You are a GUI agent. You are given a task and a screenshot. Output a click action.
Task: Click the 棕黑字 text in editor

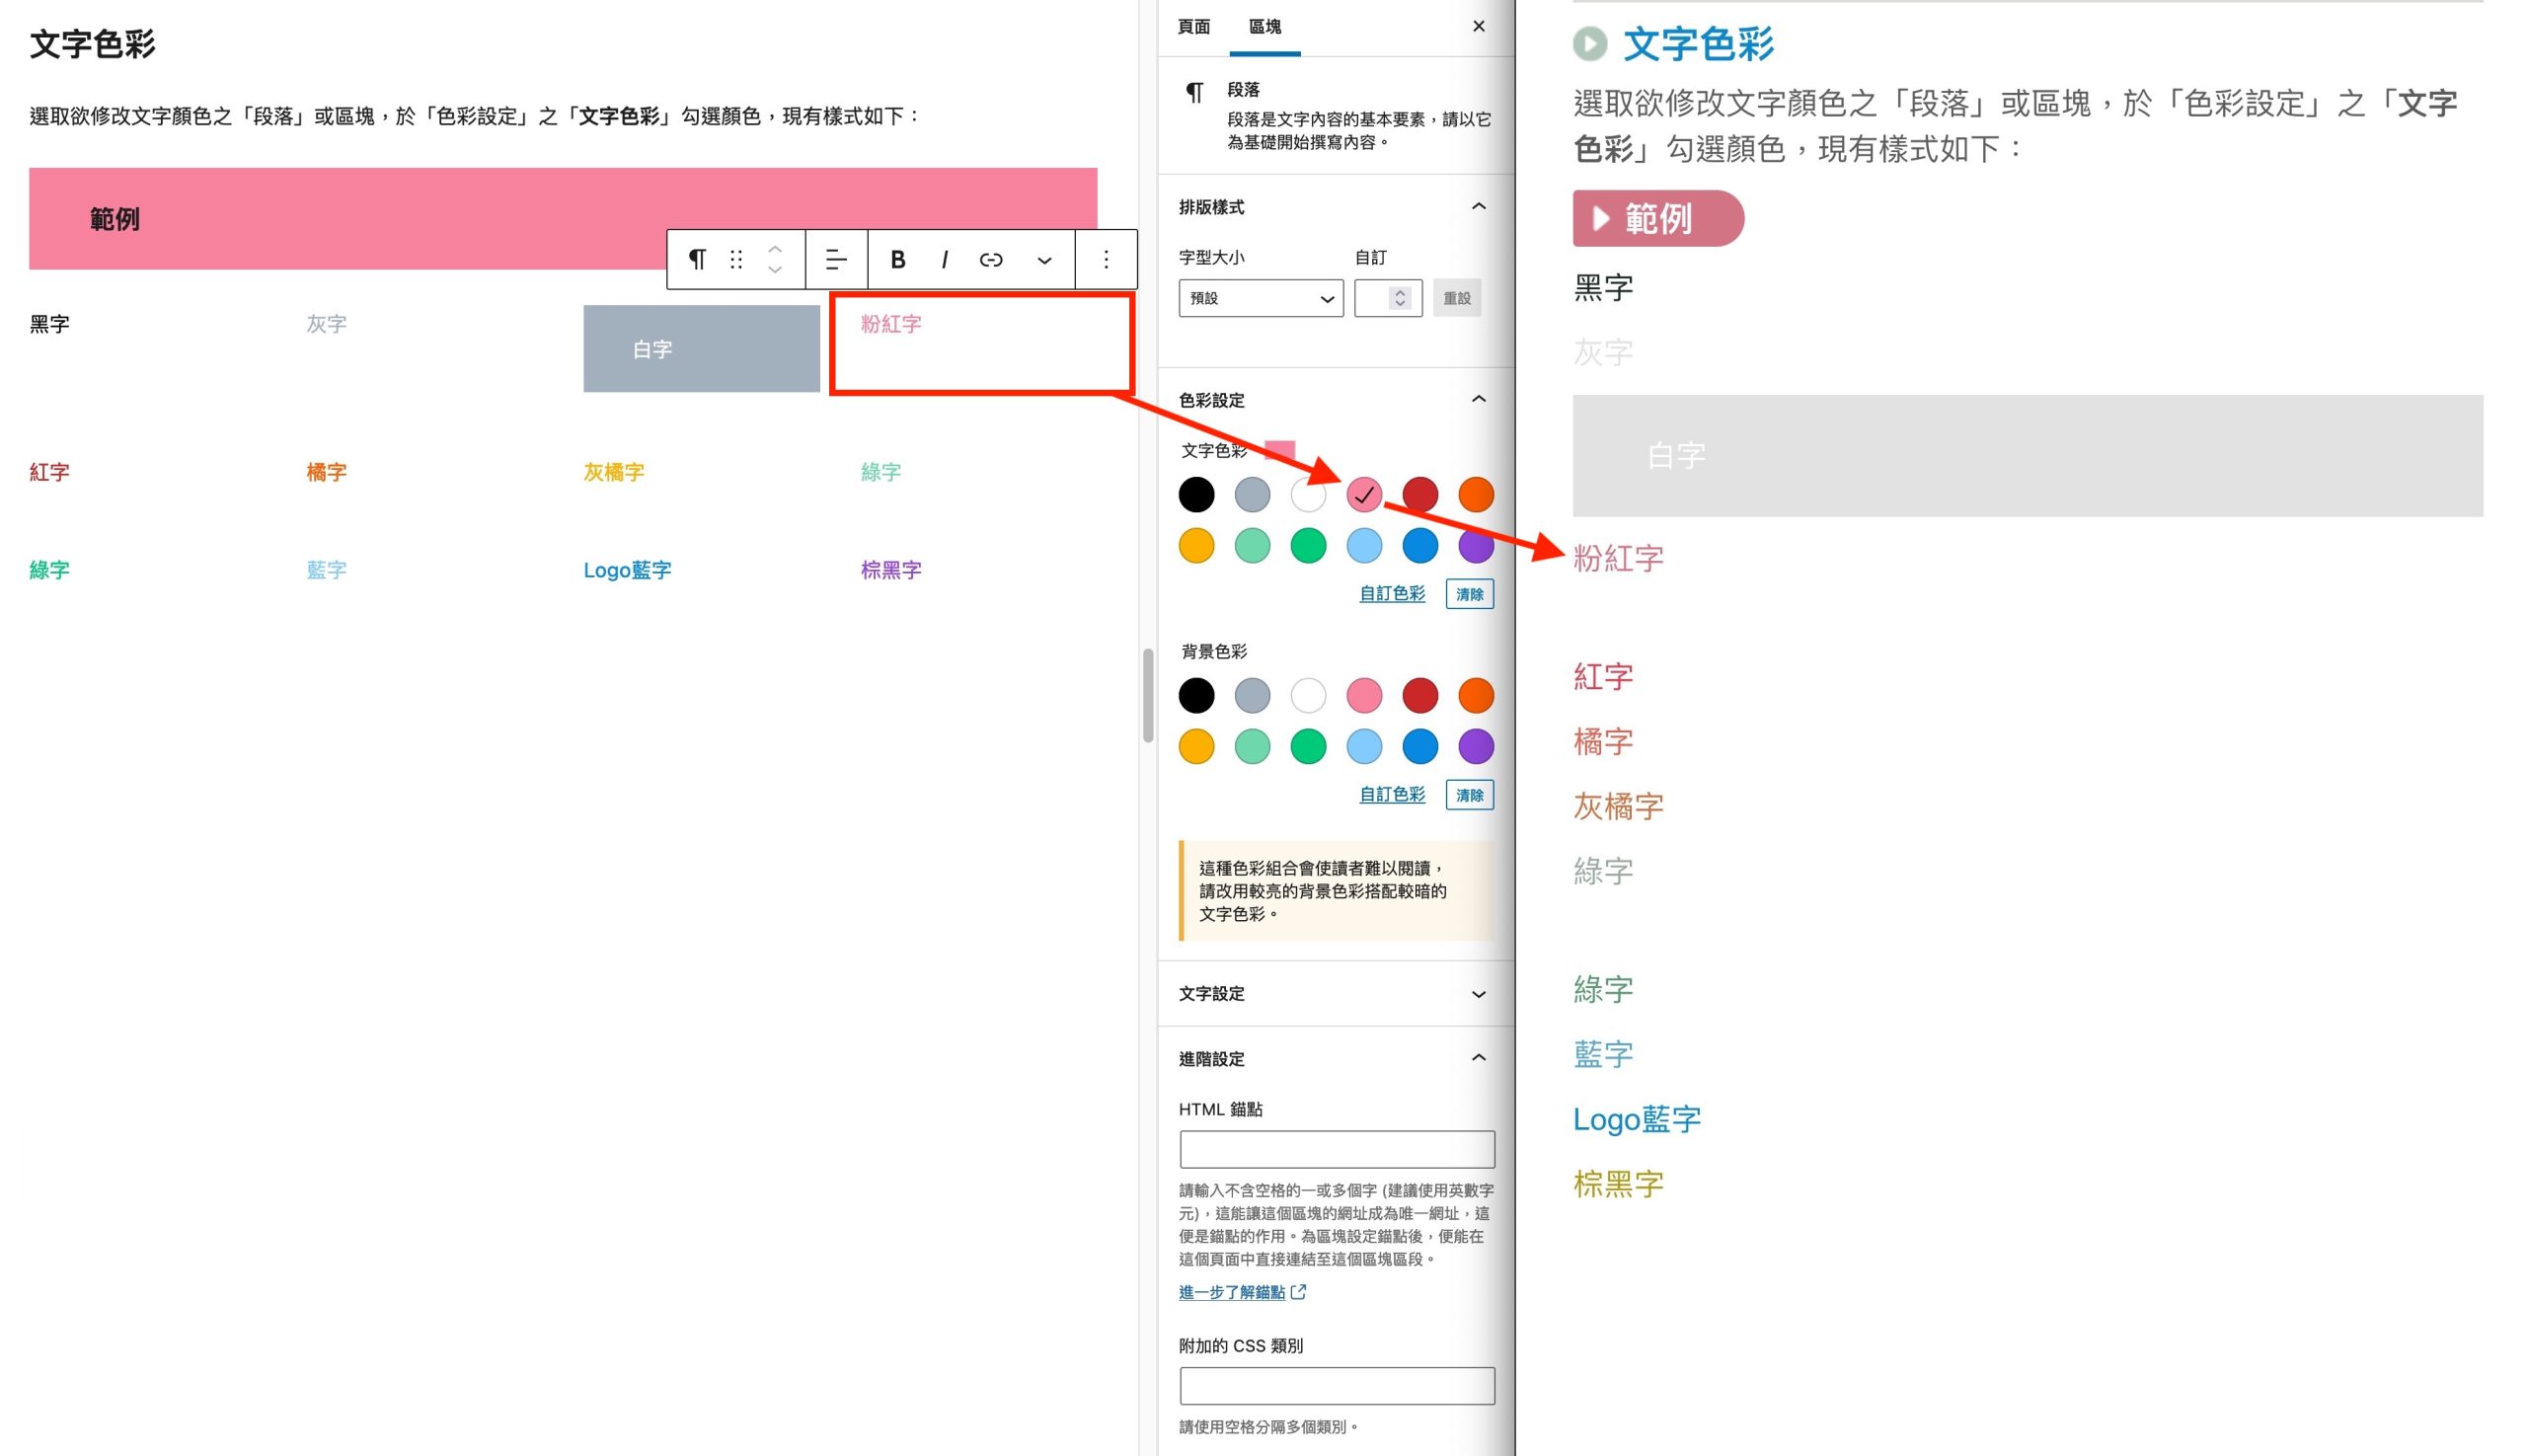890,570
